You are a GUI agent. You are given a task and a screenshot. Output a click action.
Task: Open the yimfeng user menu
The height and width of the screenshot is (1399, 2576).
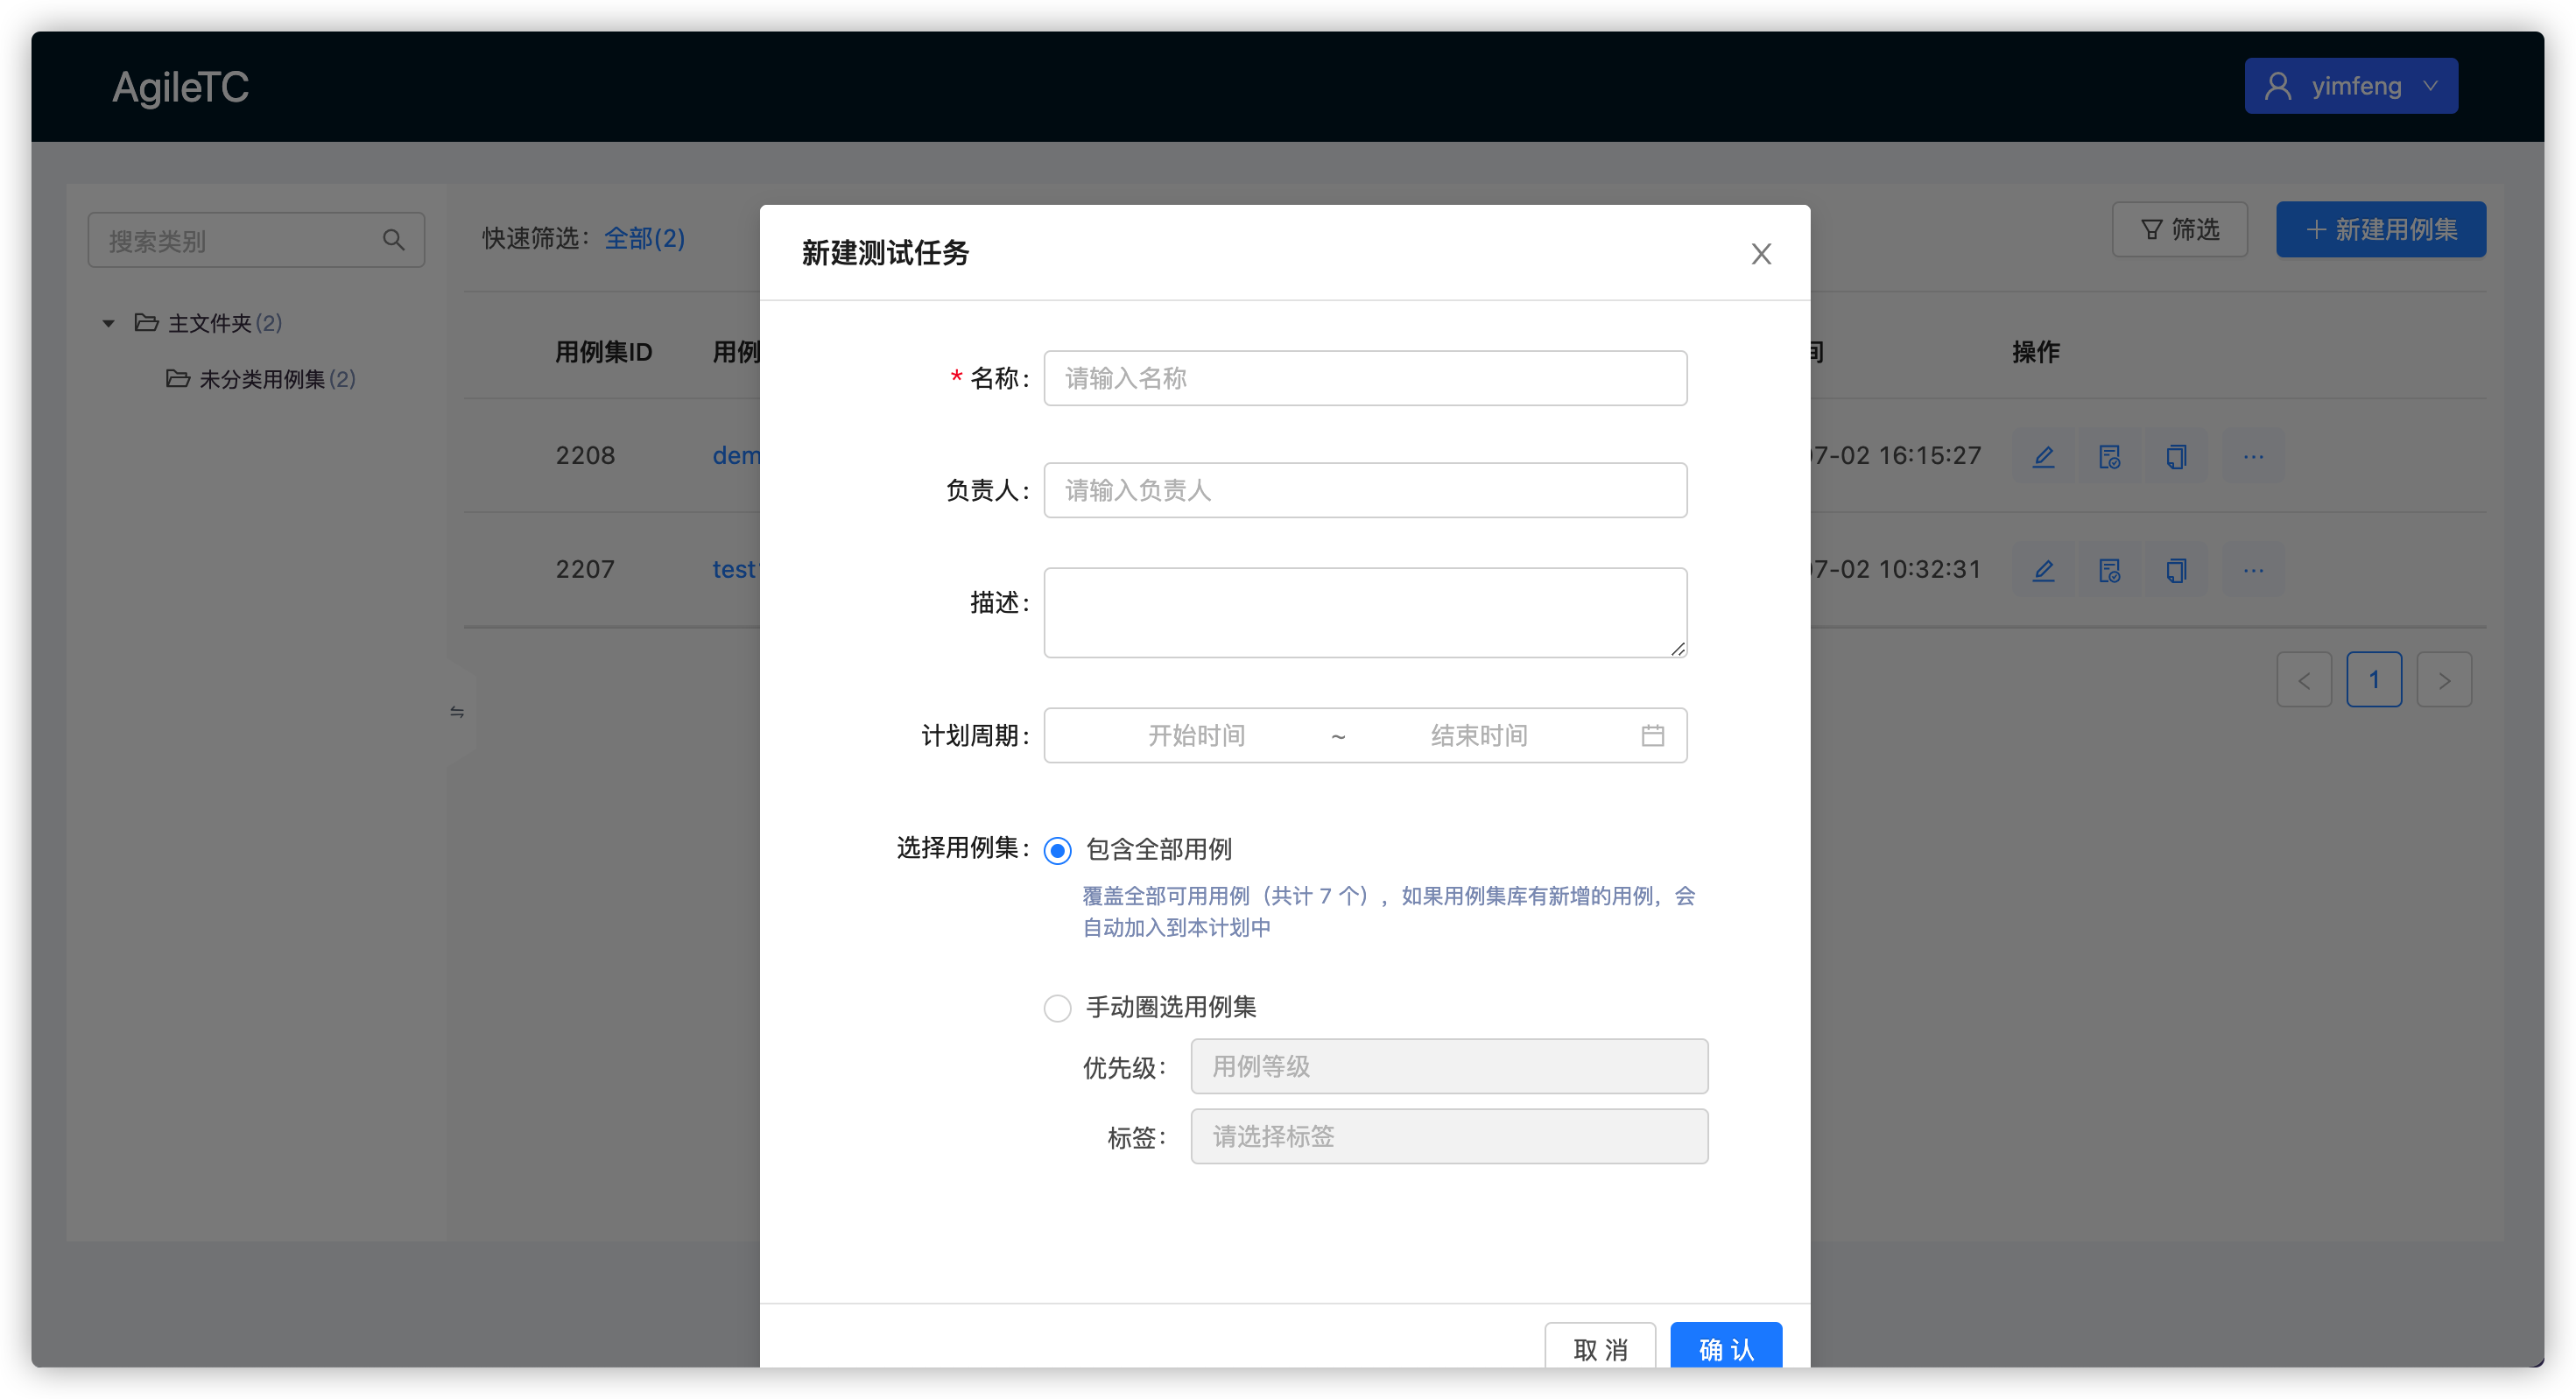(x=2351, y=86)
